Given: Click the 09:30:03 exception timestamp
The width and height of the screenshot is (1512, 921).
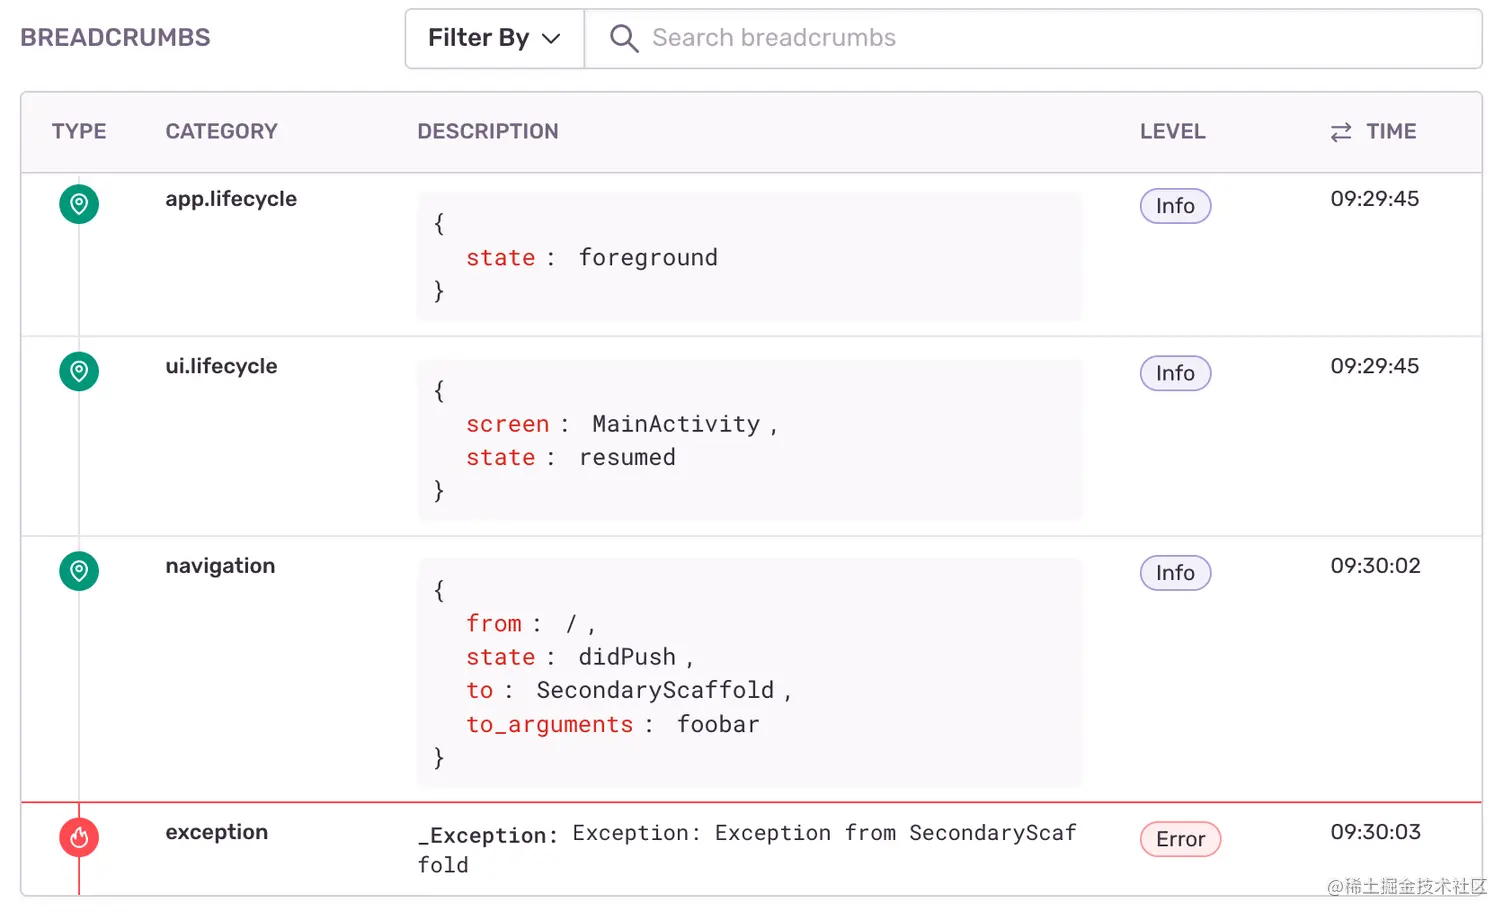Looking at the screenshot, I should pos(1375,832).
